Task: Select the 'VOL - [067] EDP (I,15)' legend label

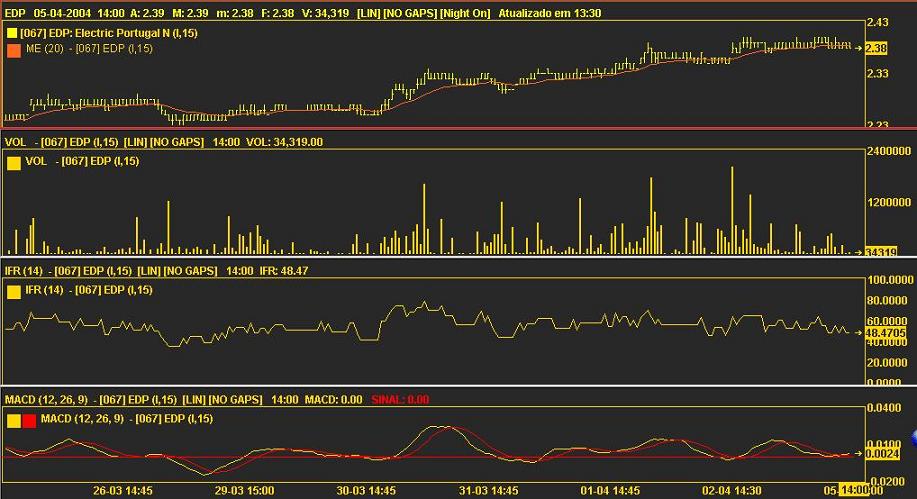Action: point(82,161)
